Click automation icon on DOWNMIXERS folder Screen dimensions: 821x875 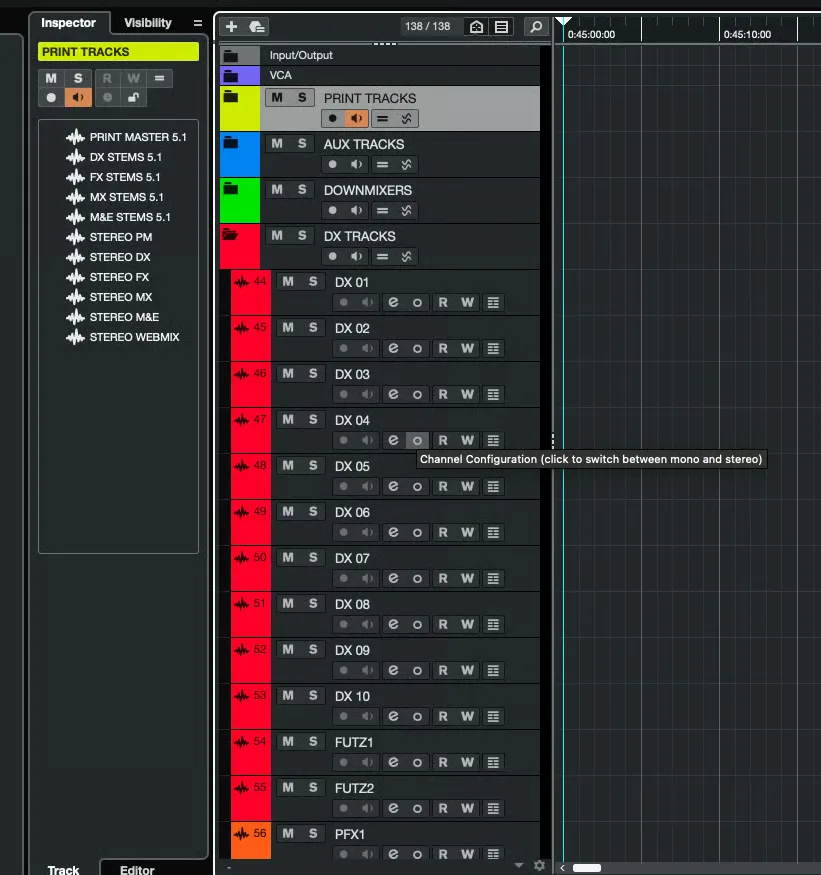tap(406, 210)
